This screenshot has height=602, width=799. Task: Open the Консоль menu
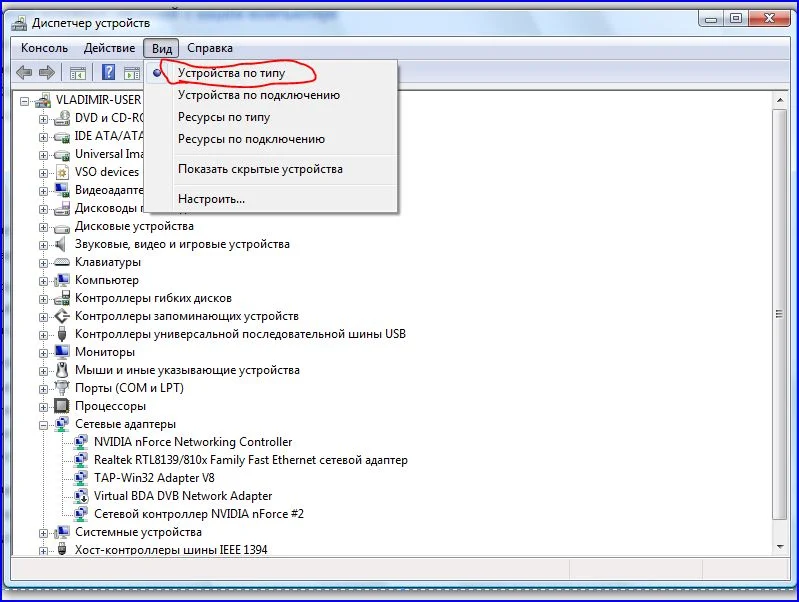[44, 48]
